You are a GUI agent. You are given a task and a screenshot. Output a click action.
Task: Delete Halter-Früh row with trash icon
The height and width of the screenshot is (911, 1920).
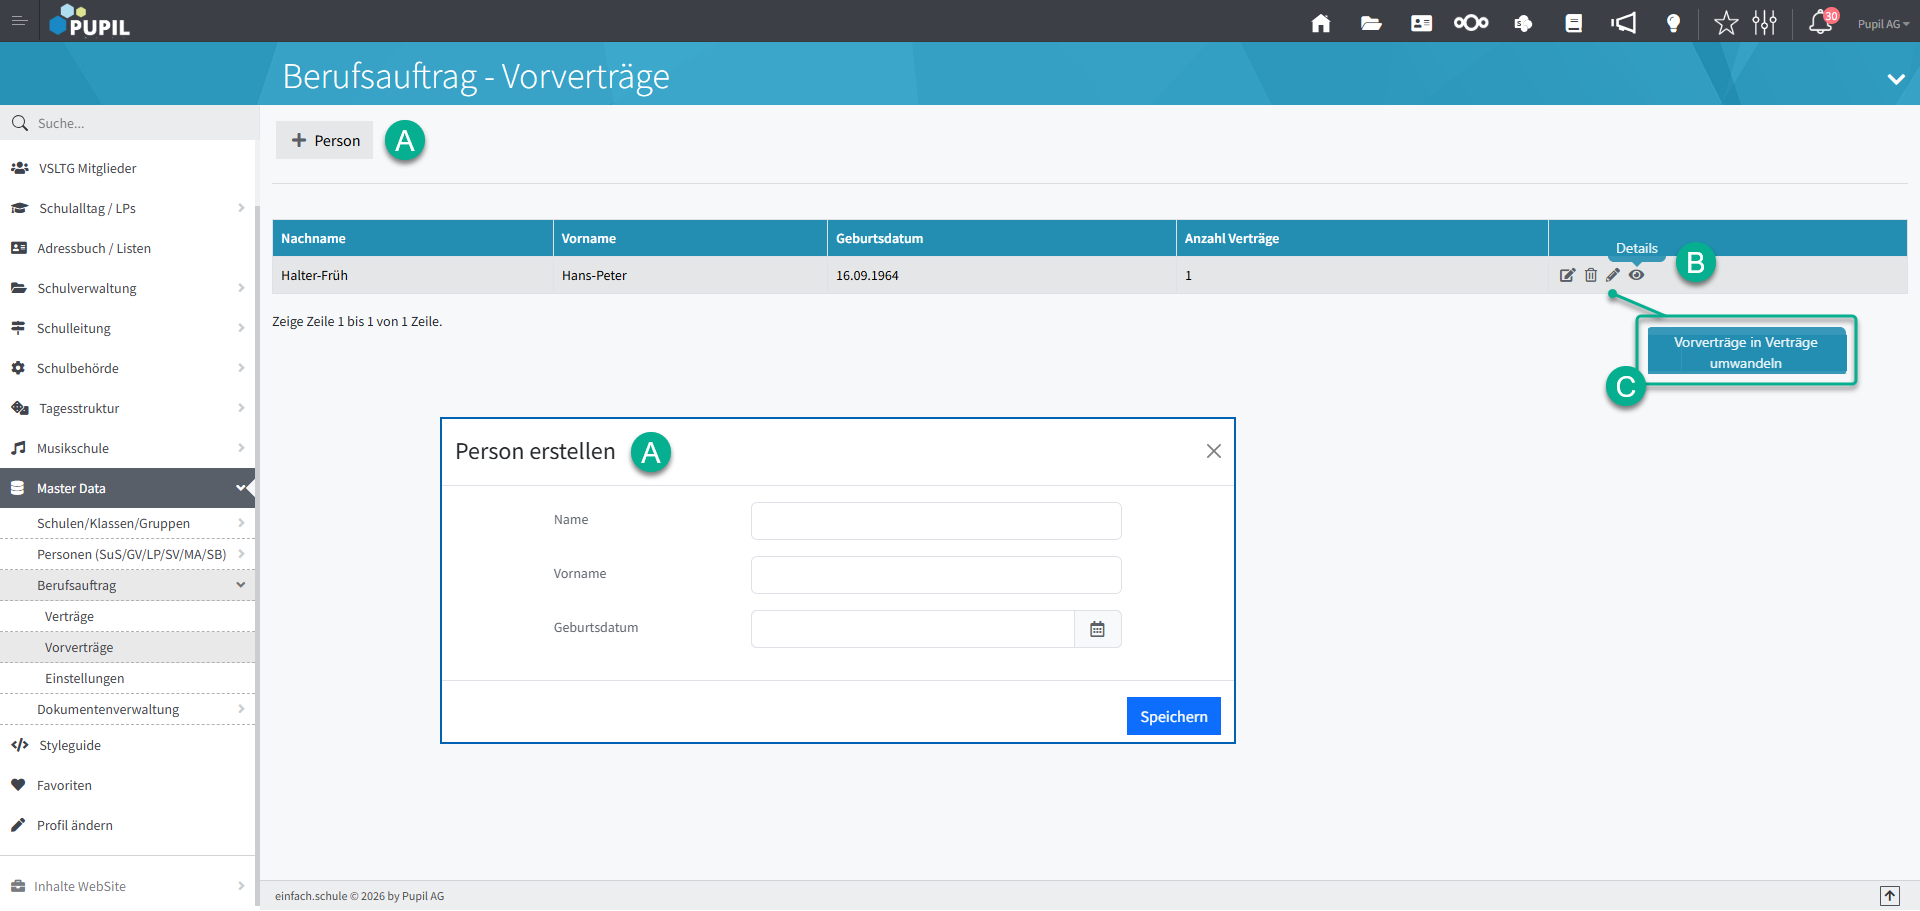(x=1591, y=275)
